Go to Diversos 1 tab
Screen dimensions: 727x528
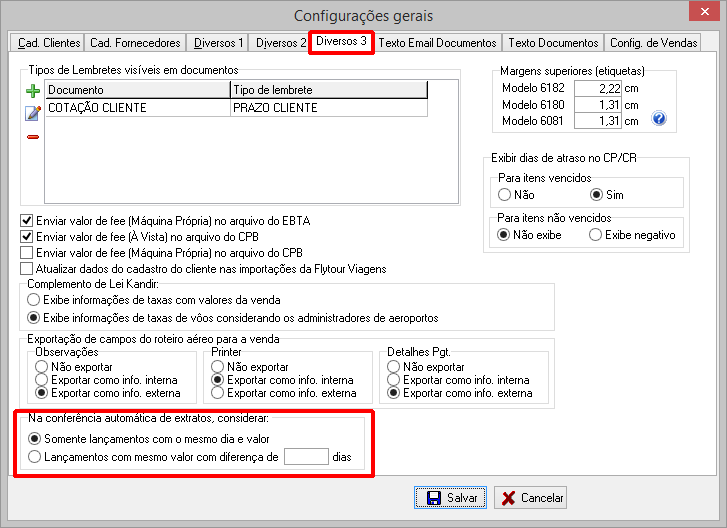[x=218, y=43]
